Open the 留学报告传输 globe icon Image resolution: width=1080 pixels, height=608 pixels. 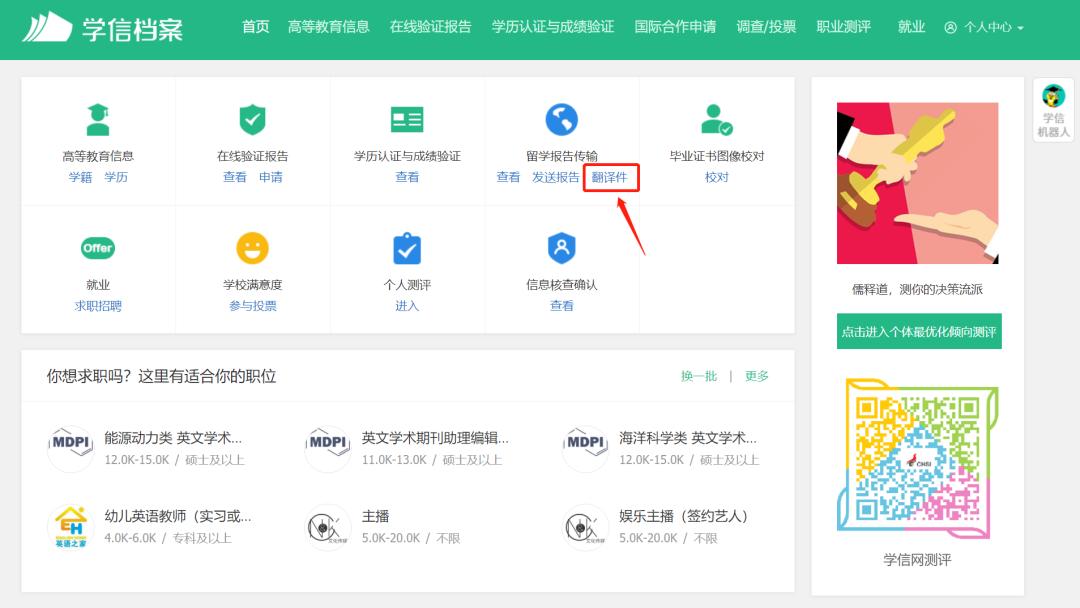tap(561, 118)
